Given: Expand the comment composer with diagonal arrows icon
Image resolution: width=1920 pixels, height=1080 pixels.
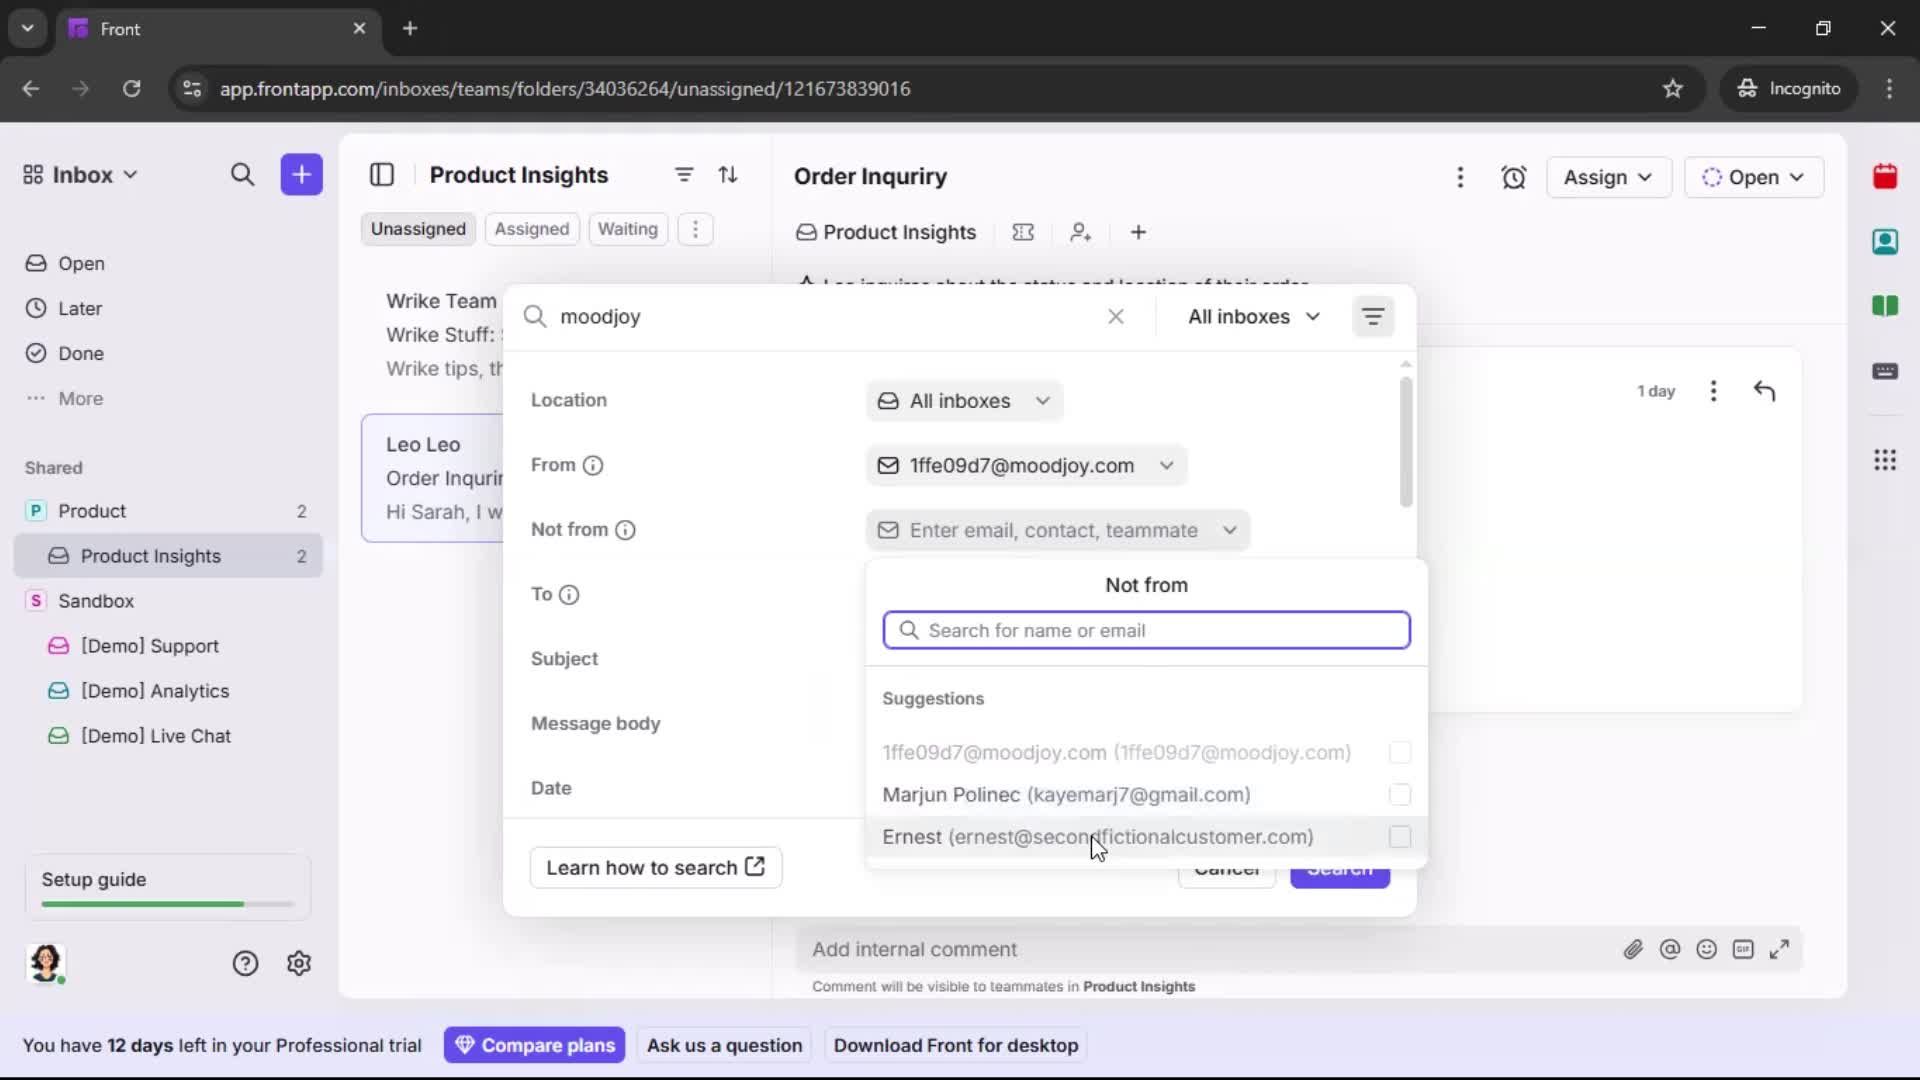Looking at the screenshot, I should pos(1781,950).
